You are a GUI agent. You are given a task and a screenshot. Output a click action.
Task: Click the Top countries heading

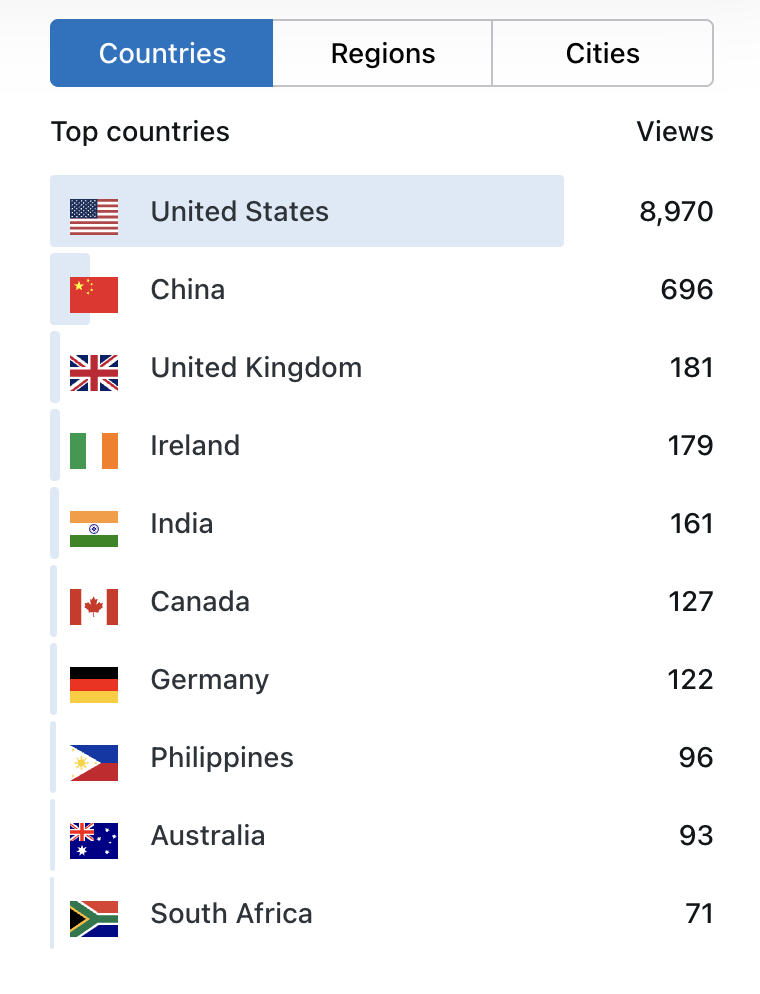[x=140, y=132]
